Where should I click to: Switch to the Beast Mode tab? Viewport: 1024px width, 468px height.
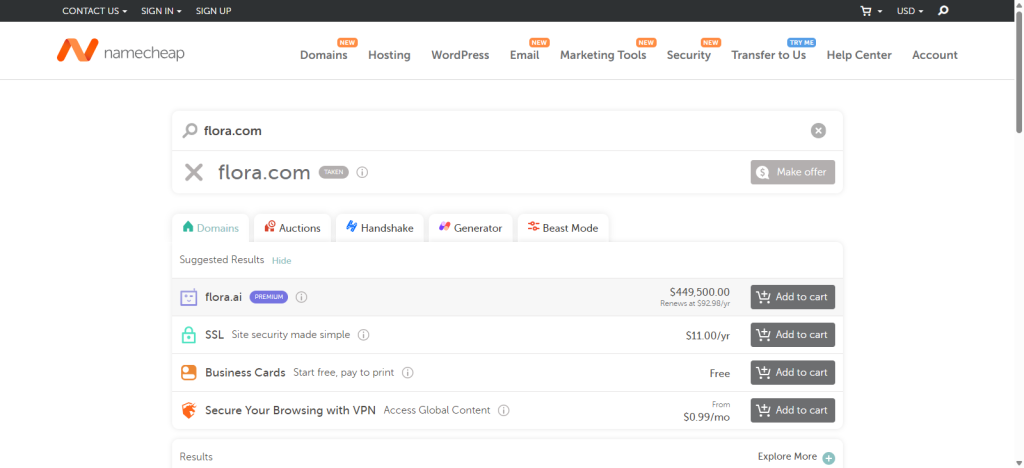[563, 228]
